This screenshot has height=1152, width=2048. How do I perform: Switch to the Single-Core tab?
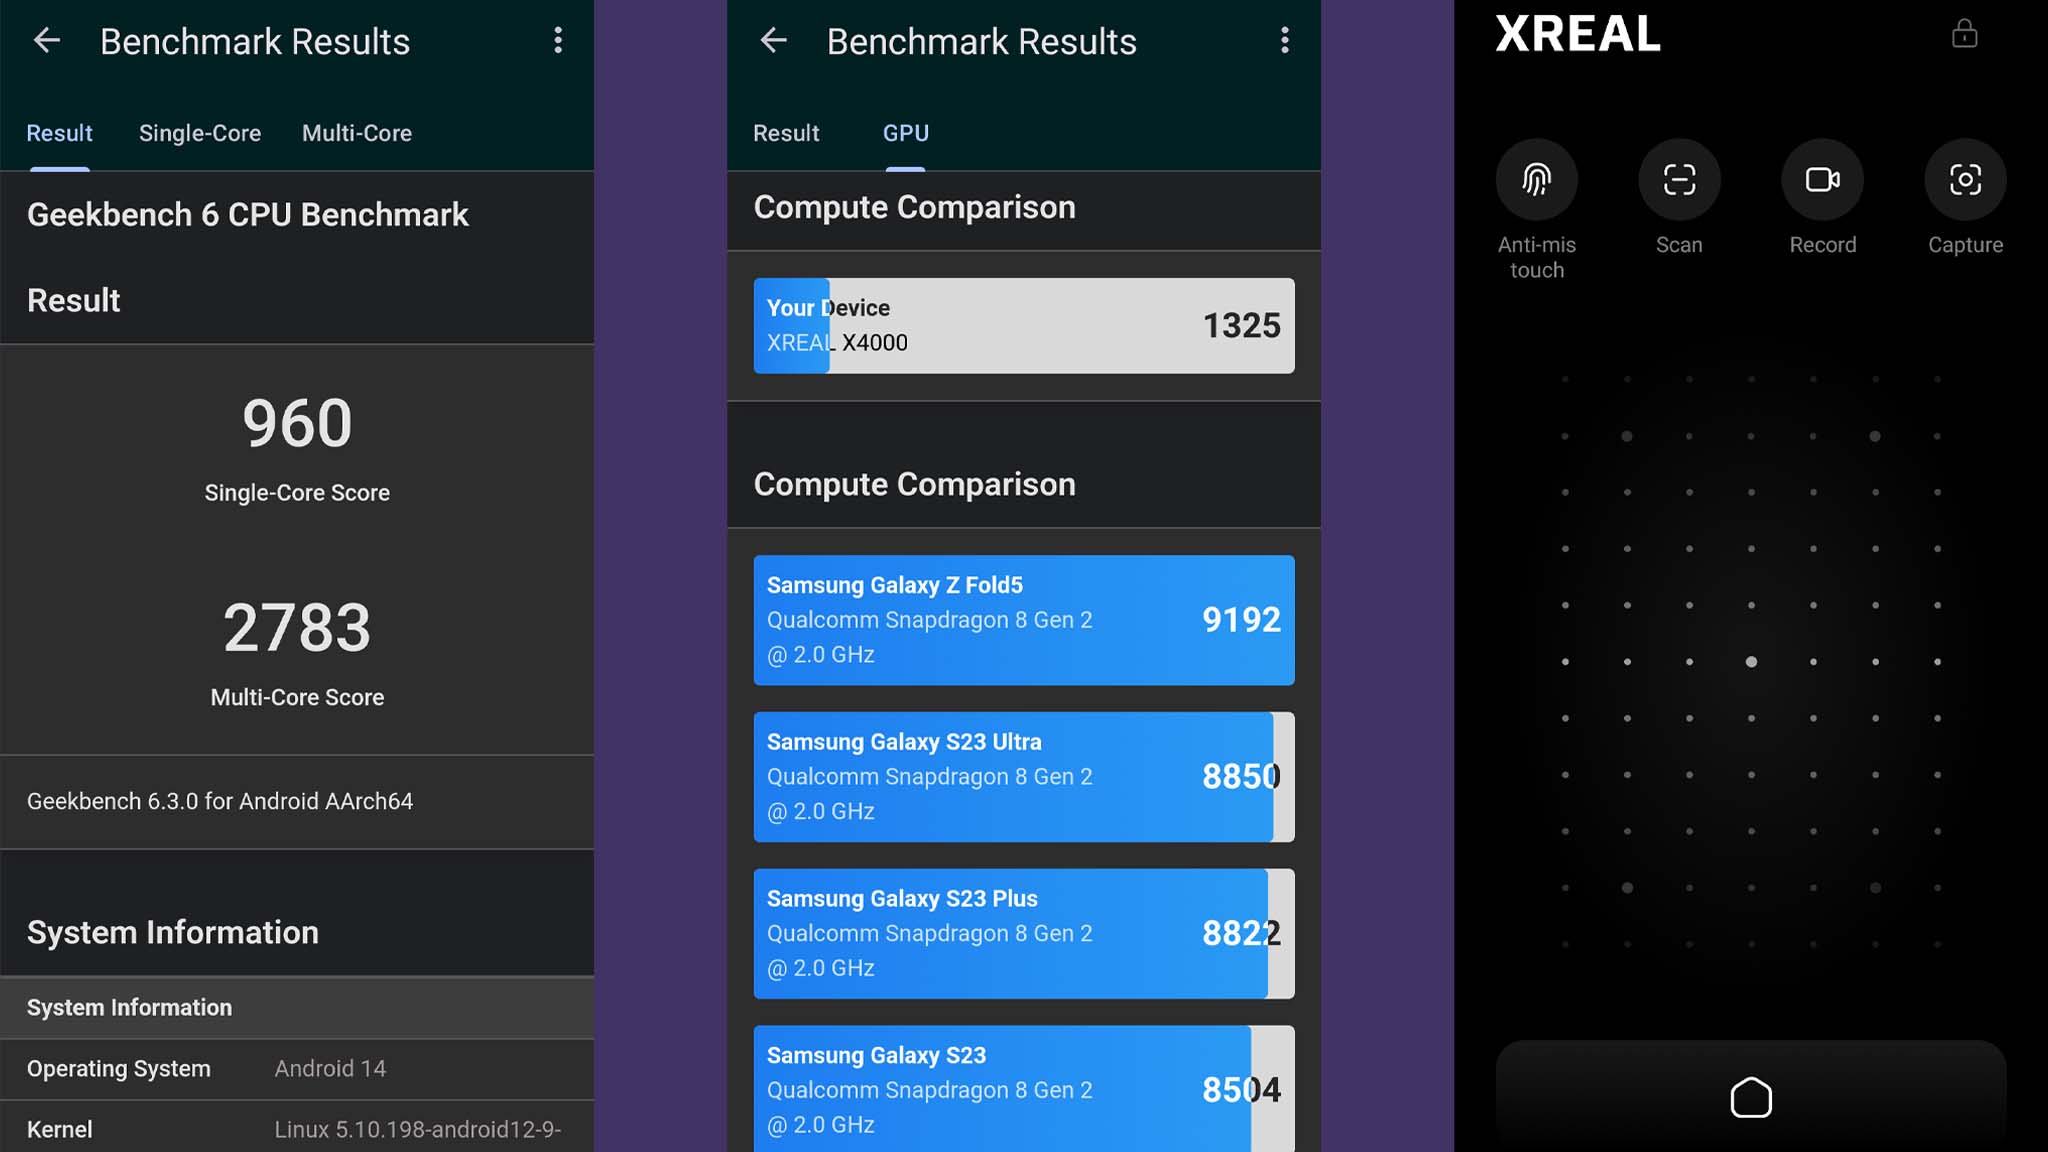[198, 132]
